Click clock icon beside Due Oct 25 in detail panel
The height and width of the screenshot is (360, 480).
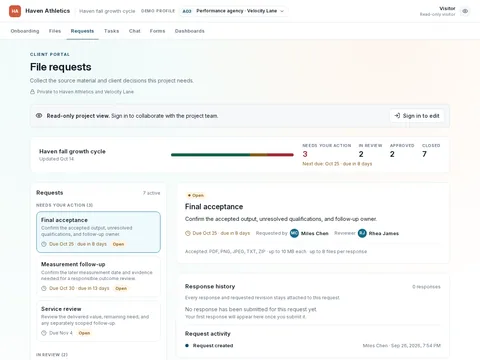188,233
